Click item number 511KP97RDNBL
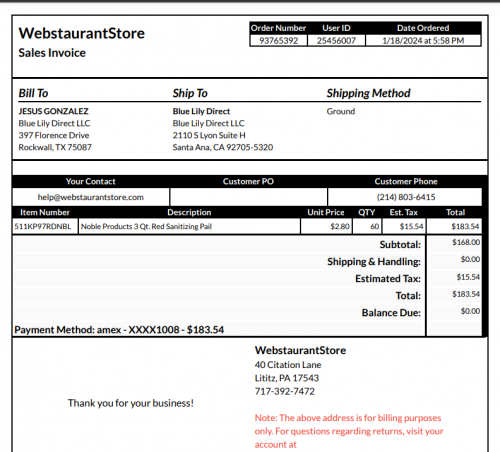500x452 pixels. [43, 227]
